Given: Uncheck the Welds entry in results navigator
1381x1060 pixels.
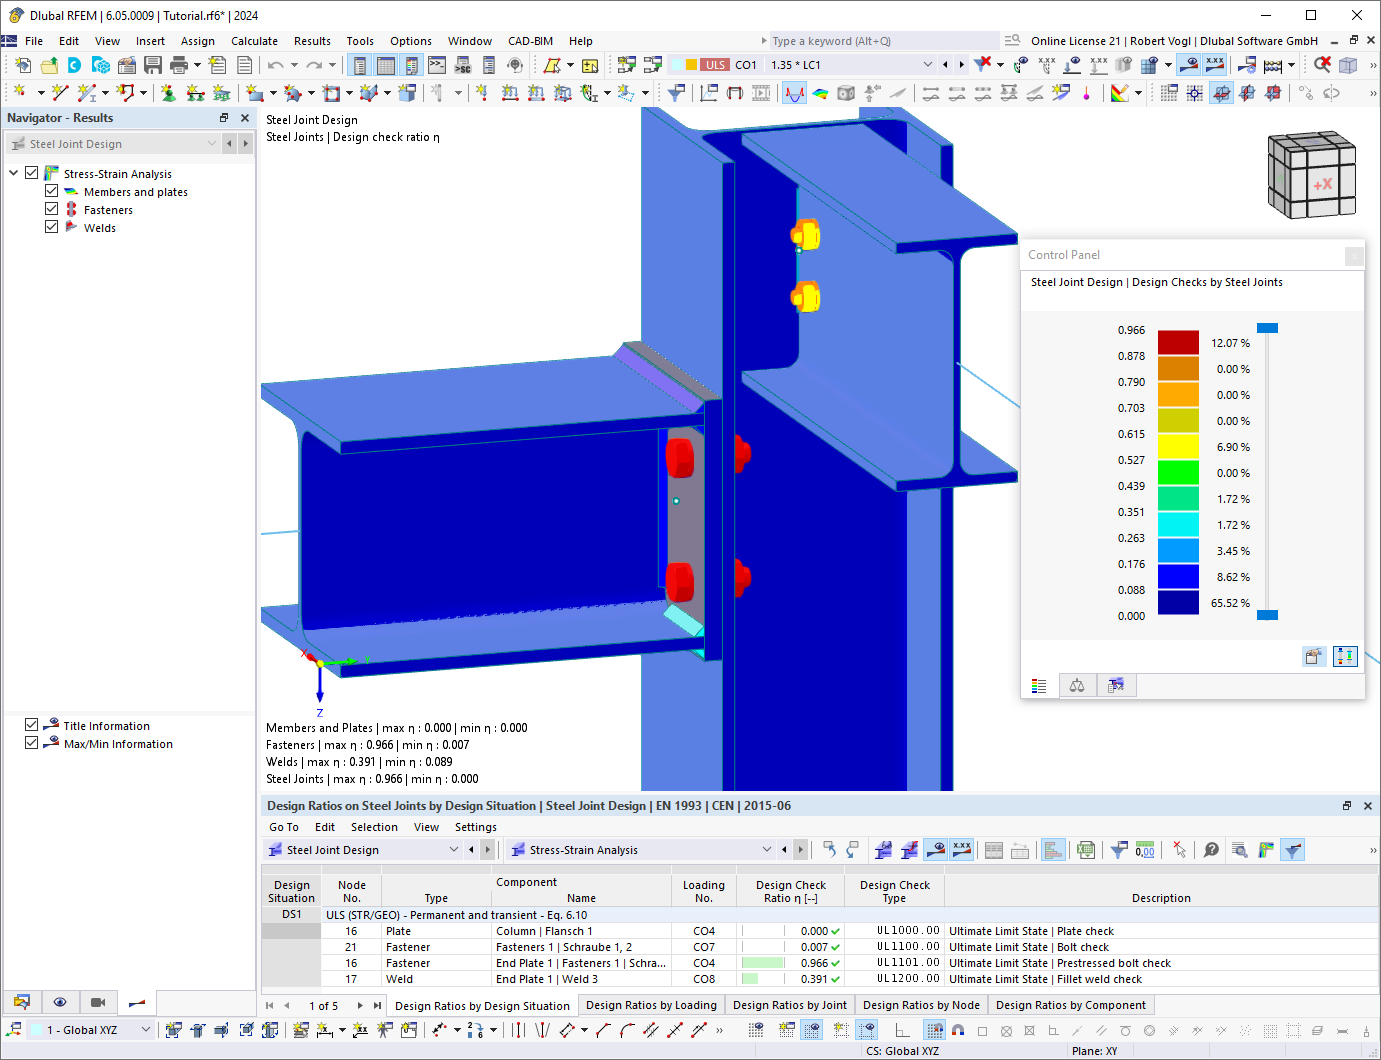Looking at the screenshot, I should [51, 227].
